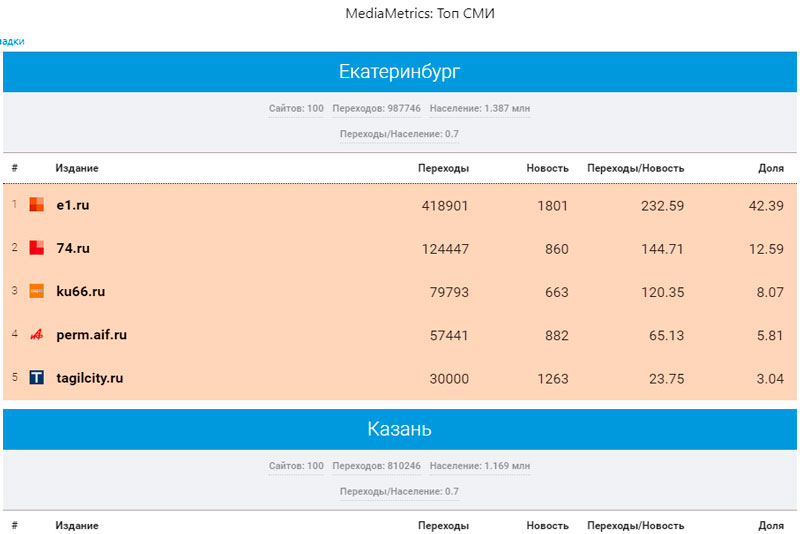Click the 74.ru red favicon icon

(x=36, y=248)
